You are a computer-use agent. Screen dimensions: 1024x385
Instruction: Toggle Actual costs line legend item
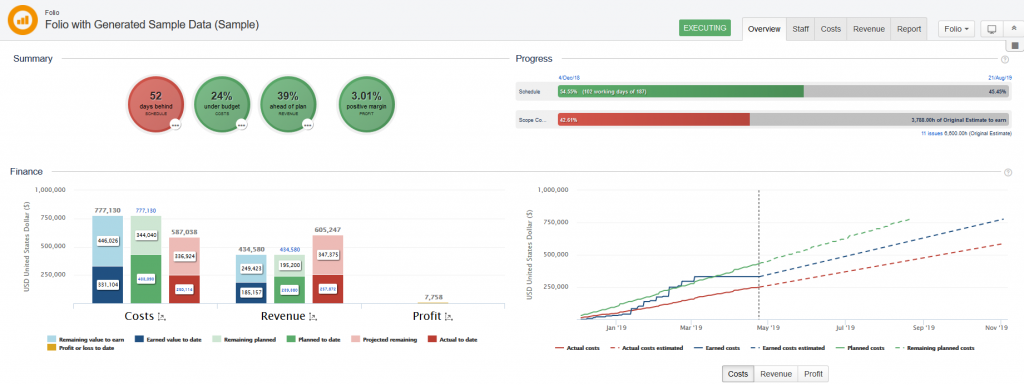point(577,348)
